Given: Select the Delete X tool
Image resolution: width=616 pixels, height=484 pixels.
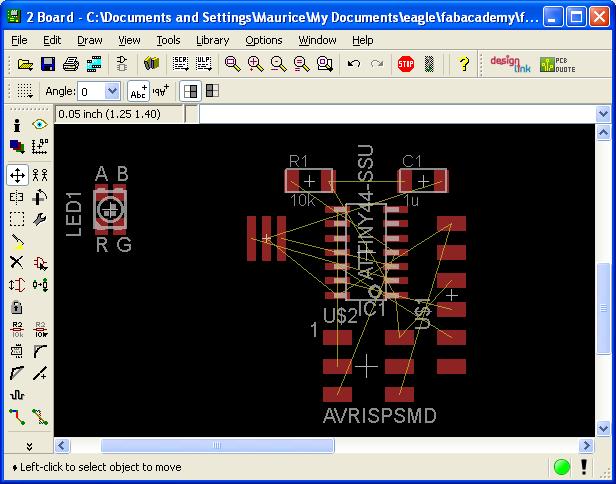Looking at the screenshot, I should [17, 262].
